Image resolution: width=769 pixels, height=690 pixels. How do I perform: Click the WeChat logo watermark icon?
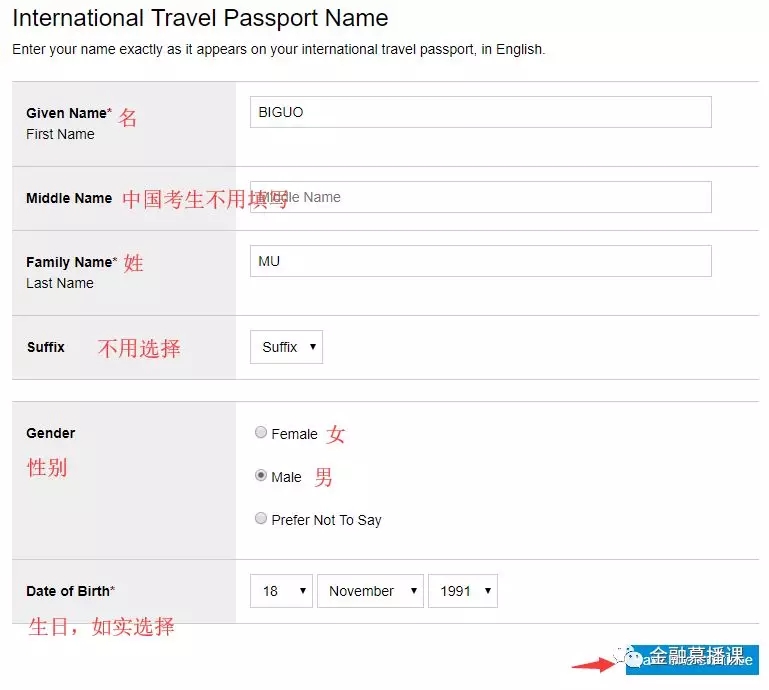pos(635,658)
